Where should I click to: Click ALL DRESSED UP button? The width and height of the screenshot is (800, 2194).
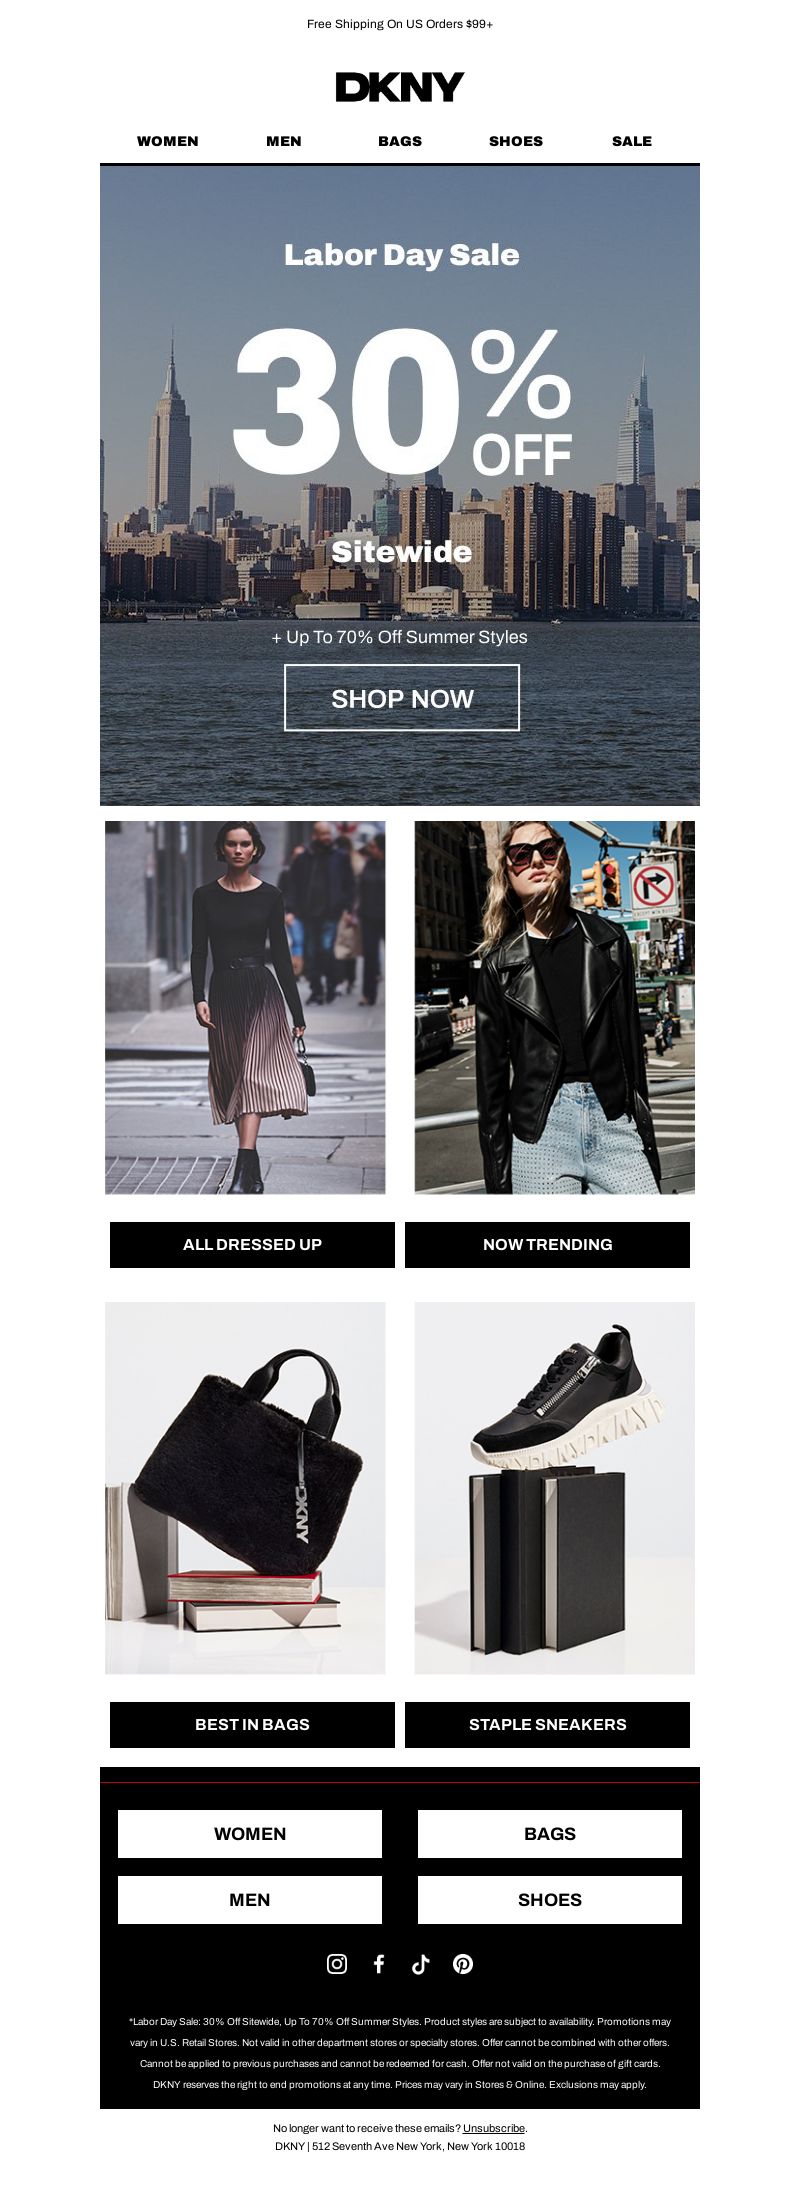click(252, 1244)
